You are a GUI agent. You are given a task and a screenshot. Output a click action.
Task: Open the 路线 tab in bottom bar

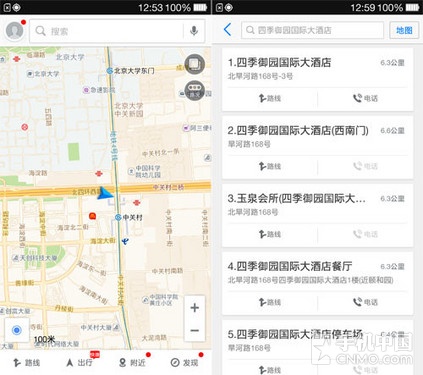click(x=26, y=362)
